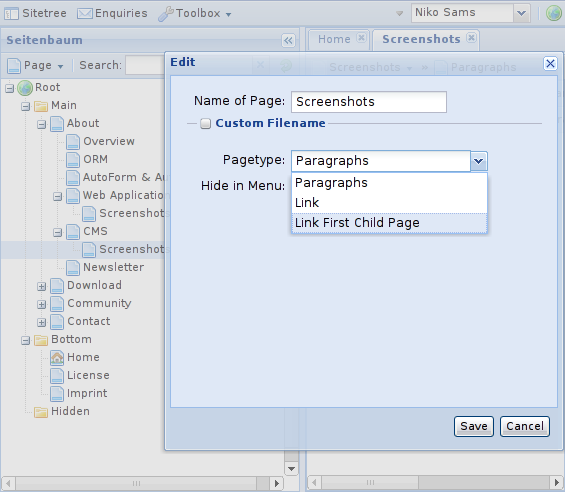Open the Pagetype dropdown arrow
The height and width of the screenshot is (492, 565).
click(479, 161)
